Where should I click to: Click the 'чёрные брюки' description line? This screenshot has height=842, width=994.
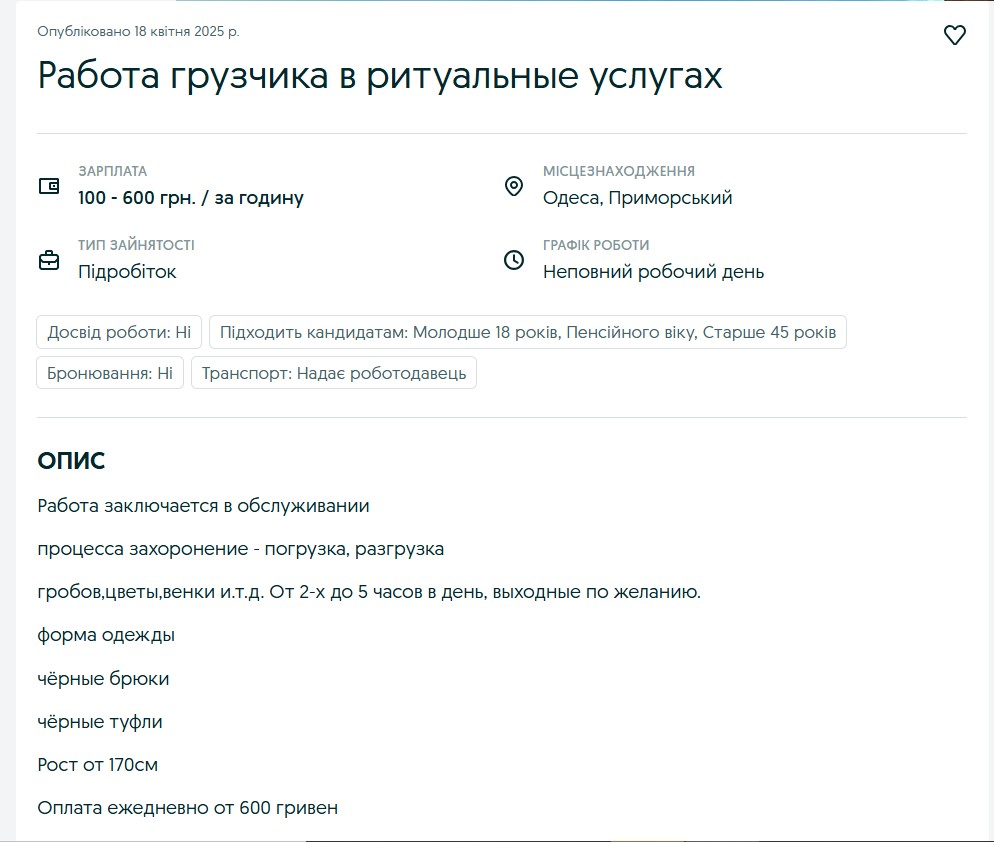(103, 679)
